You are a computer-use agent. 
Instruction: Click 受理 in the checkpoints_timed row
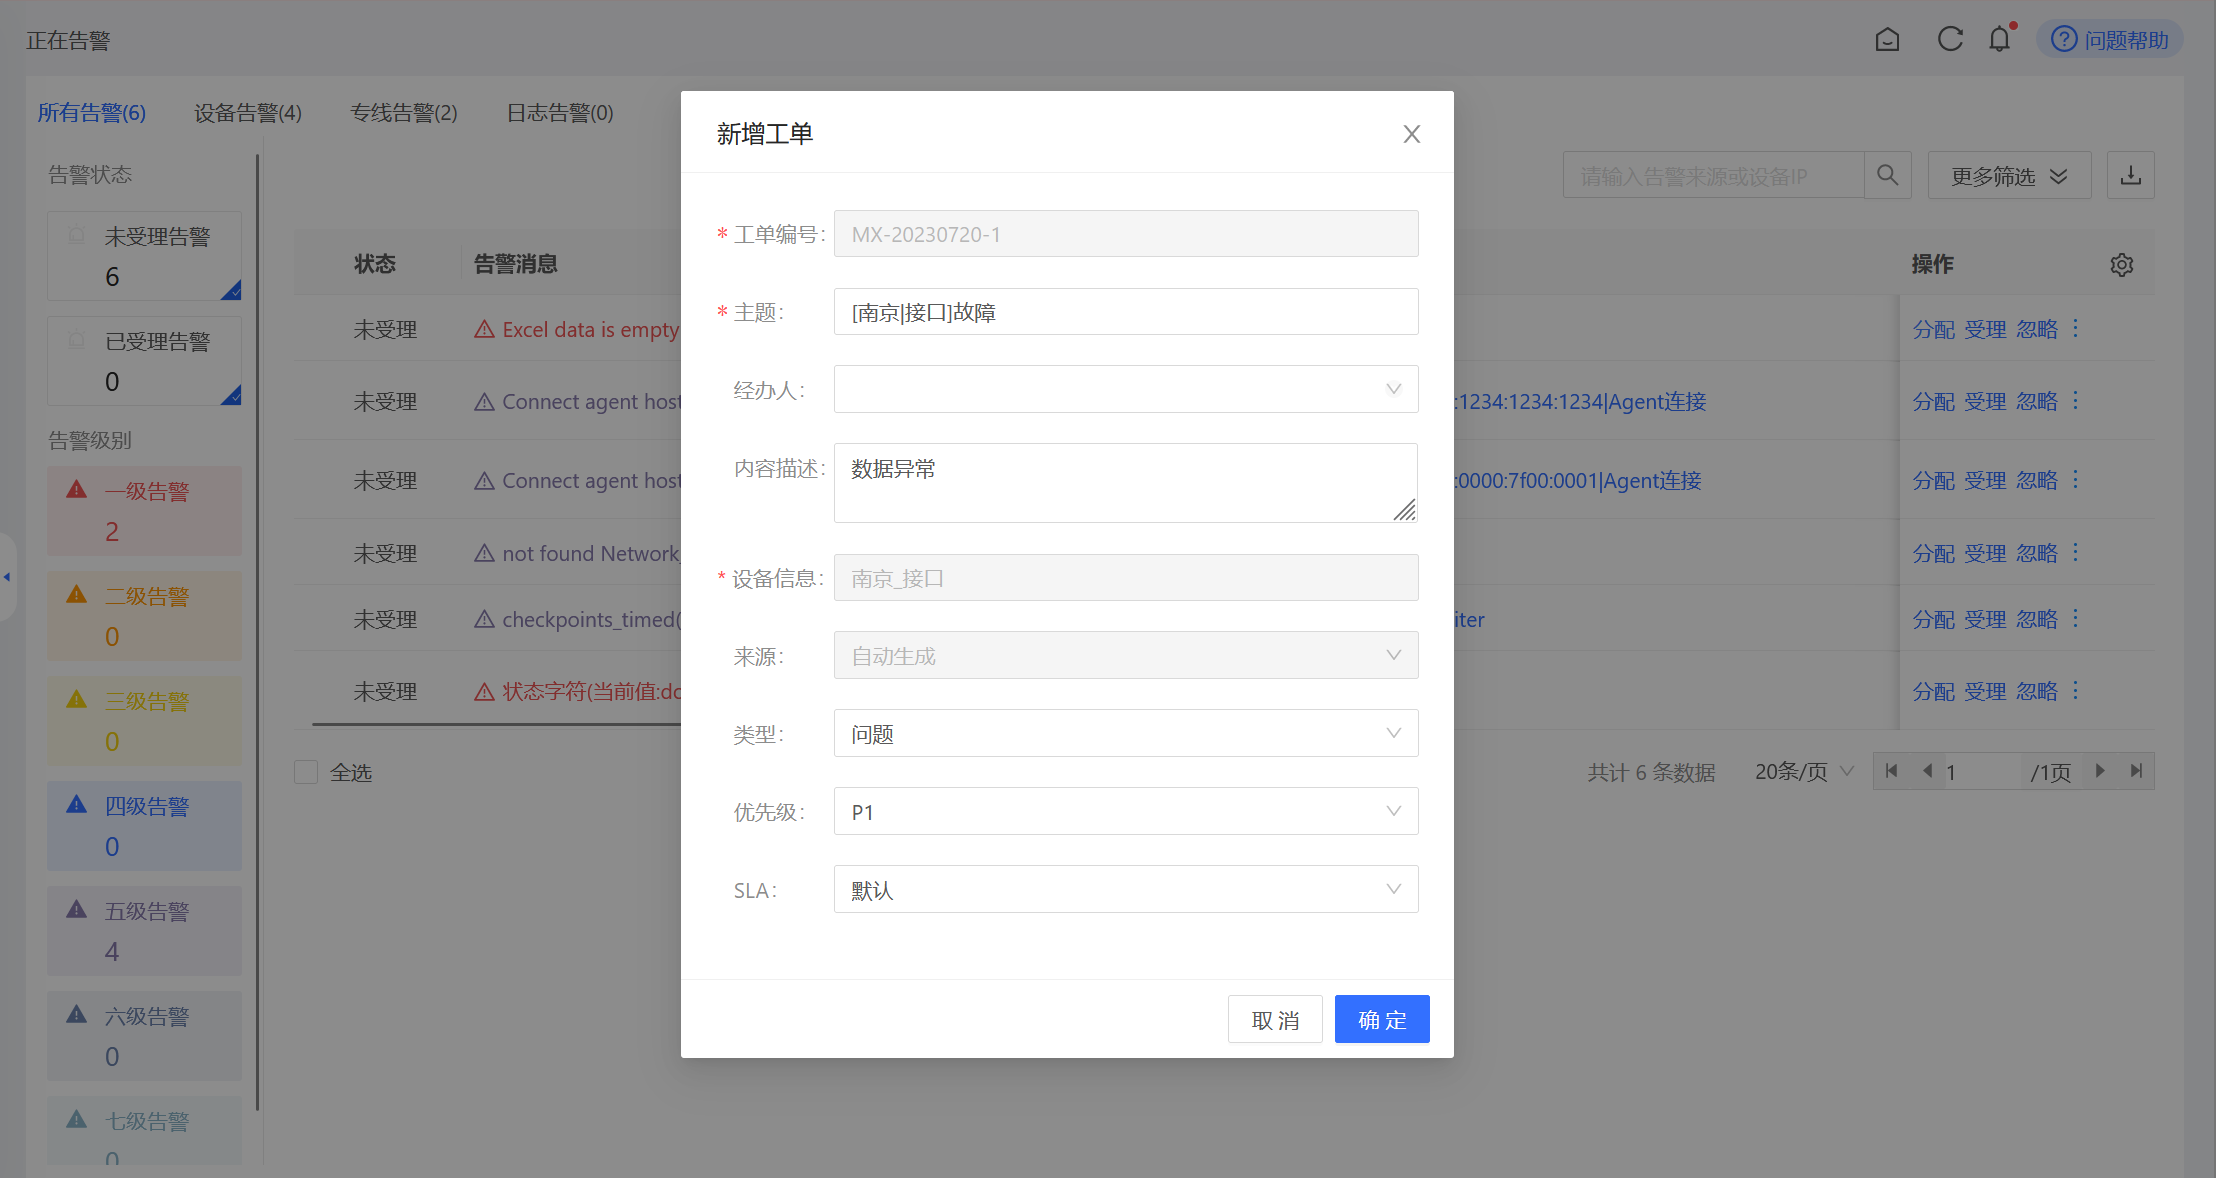[1985, 619]
